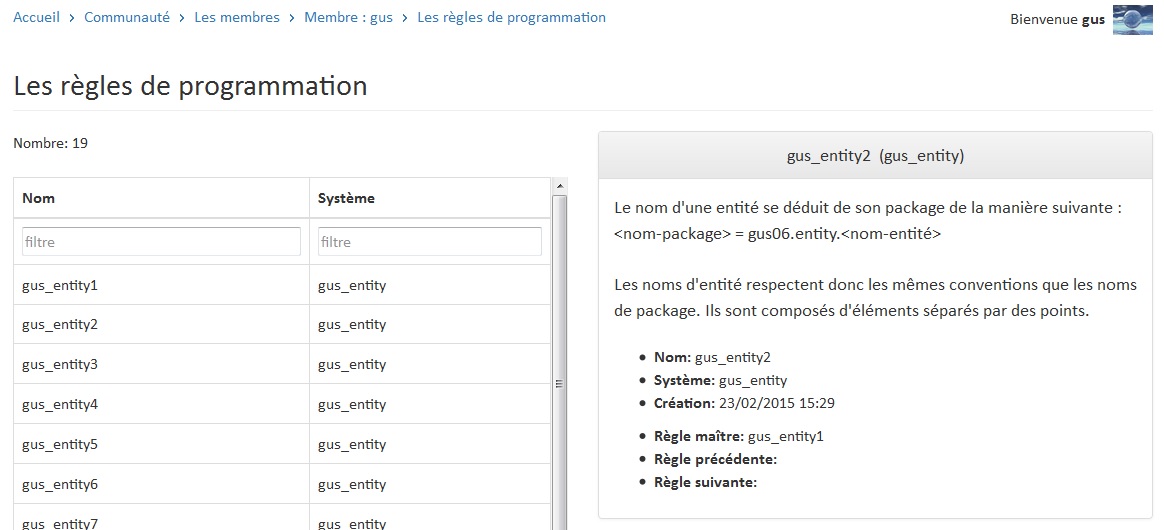Viewport: 1164px width, 530px height.
Task: Select the gus_entity5 row
Action: tap(282, 445)
